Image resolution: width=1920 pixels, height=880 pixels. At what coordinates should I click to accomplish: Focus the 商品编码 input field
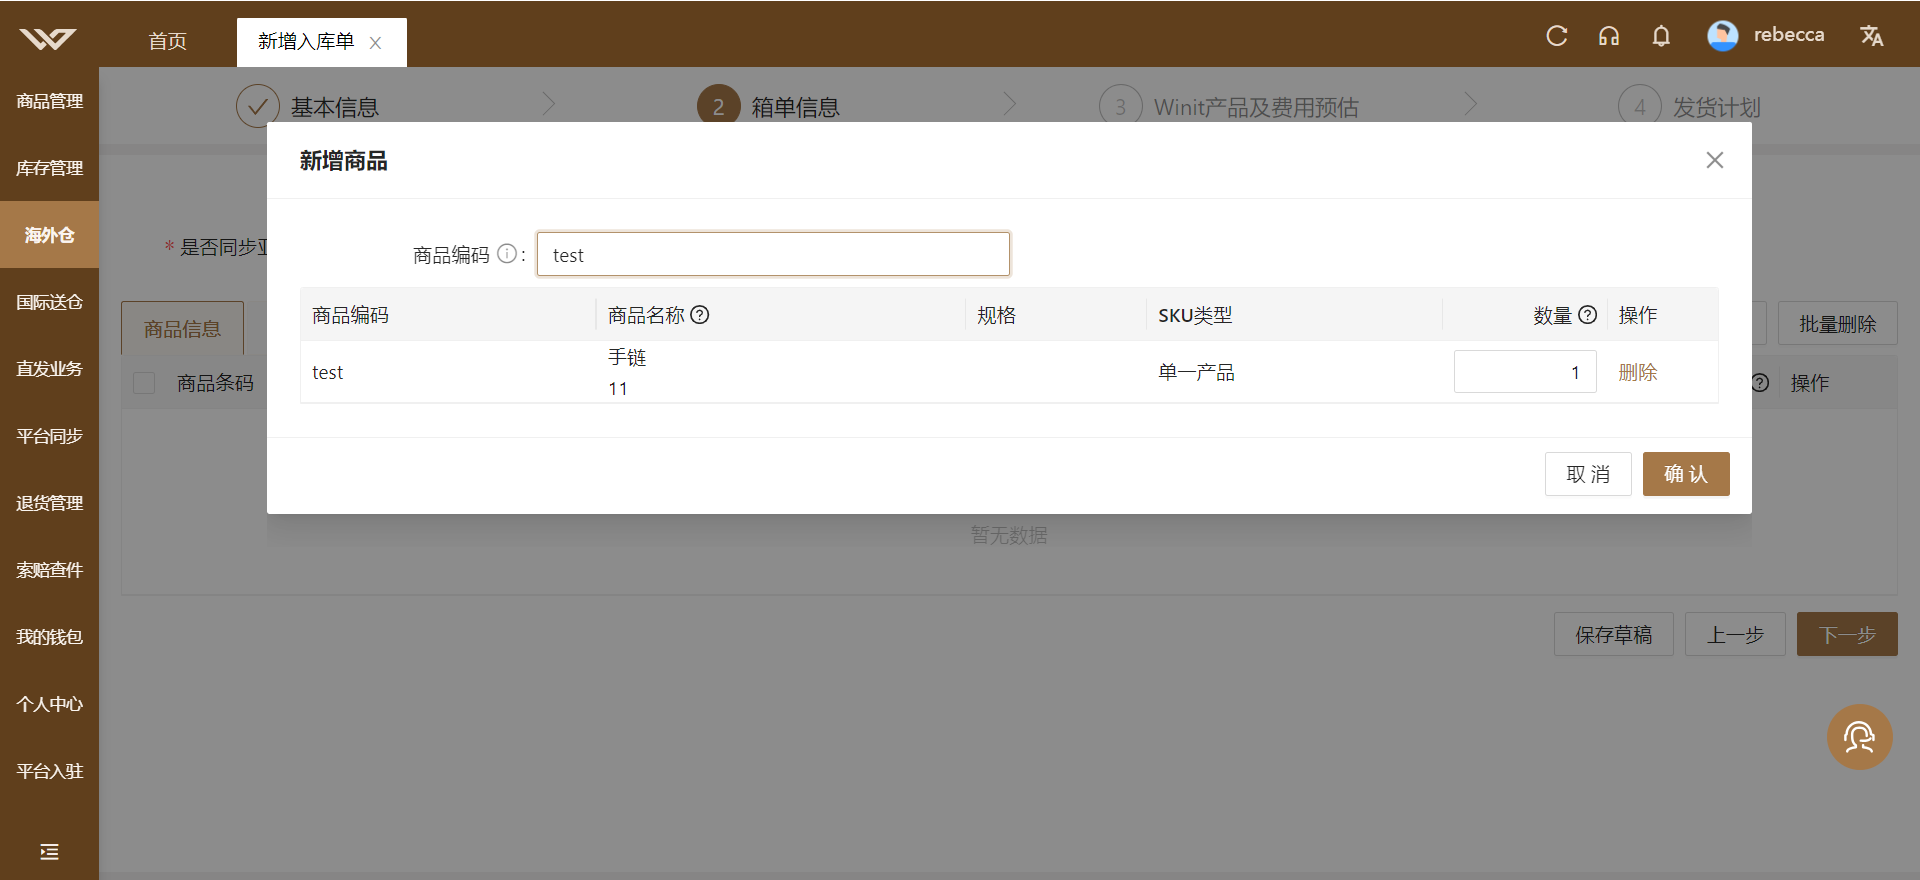pyautogui.click(x=773, y=254)
